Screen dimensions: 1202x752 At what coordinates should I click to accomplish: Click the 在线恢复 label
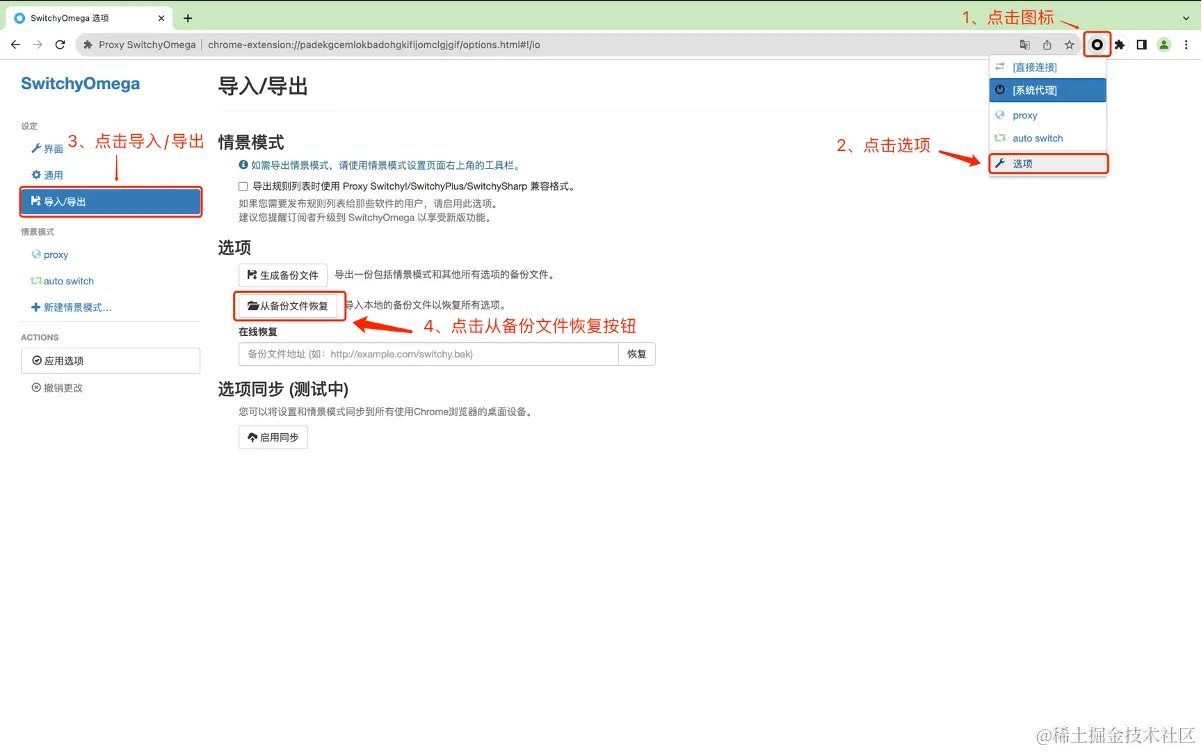point(257,331)
